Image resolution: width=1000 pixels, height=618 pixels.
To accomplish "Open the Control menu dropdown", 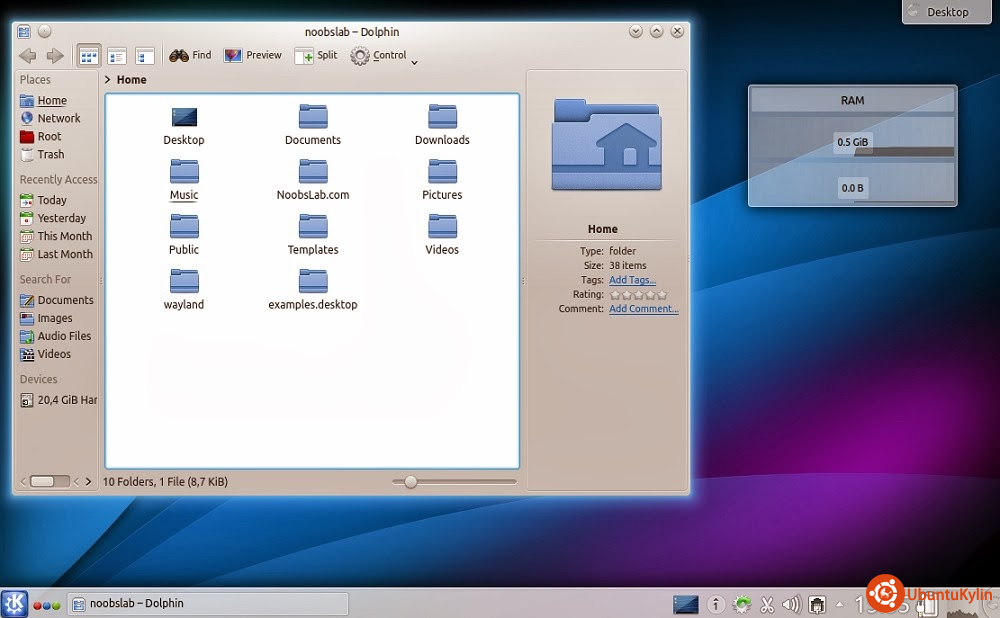I will (384, 56).
